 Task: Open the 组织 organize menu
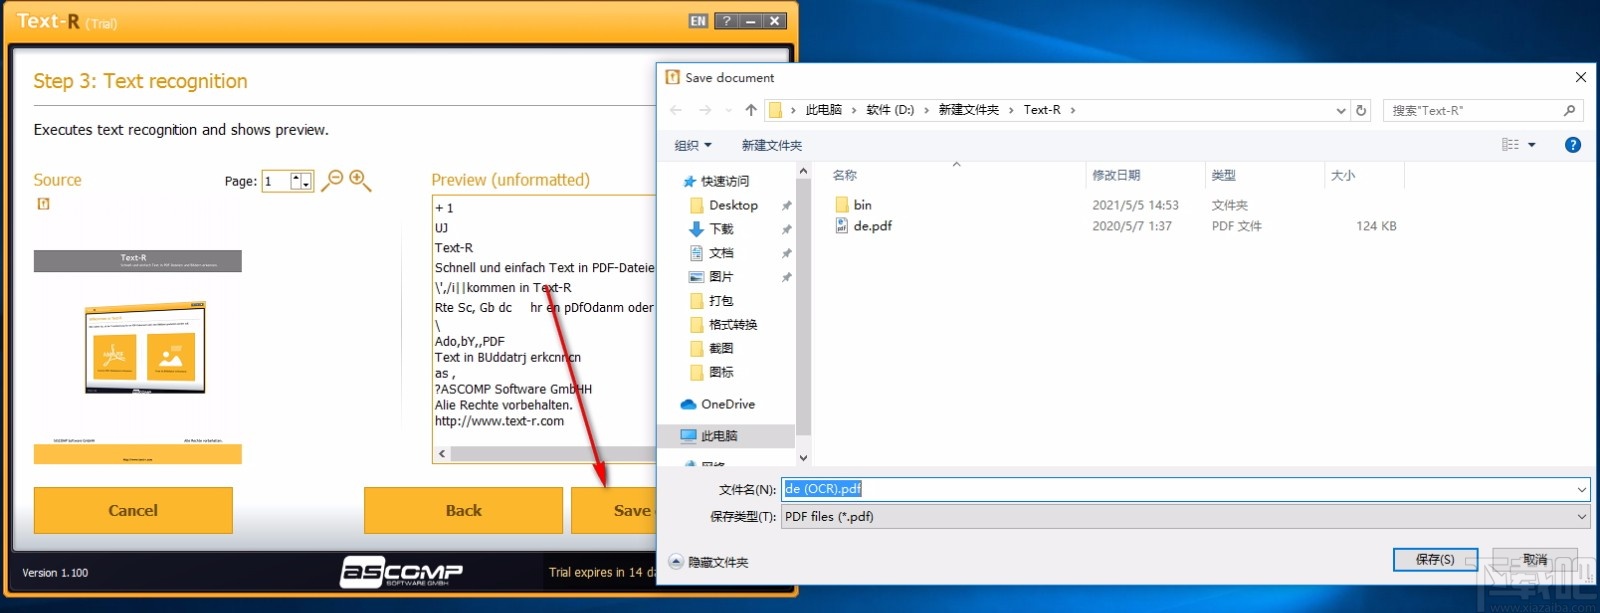click(693, 146)
